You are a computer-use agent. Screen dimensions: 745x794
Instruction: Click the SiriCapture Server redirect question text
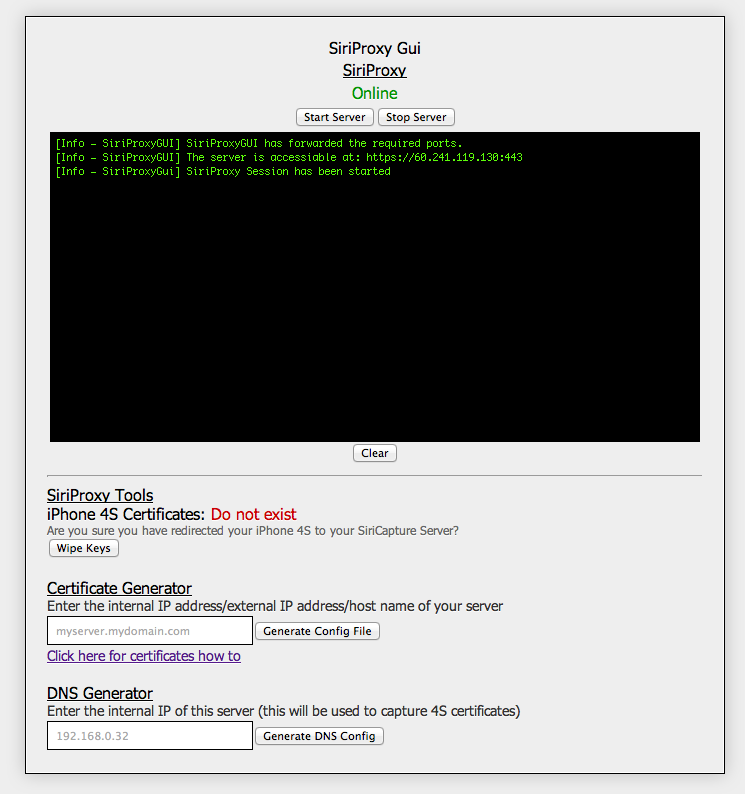pos(253,531)
